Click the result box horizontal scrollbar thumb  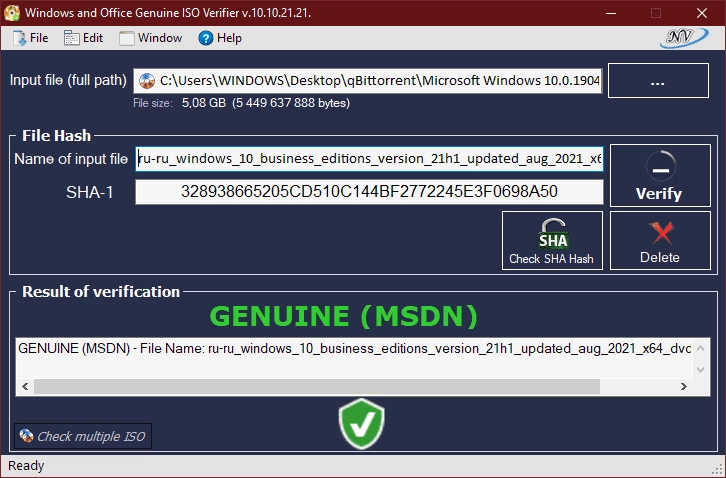[x=317, y=386]
